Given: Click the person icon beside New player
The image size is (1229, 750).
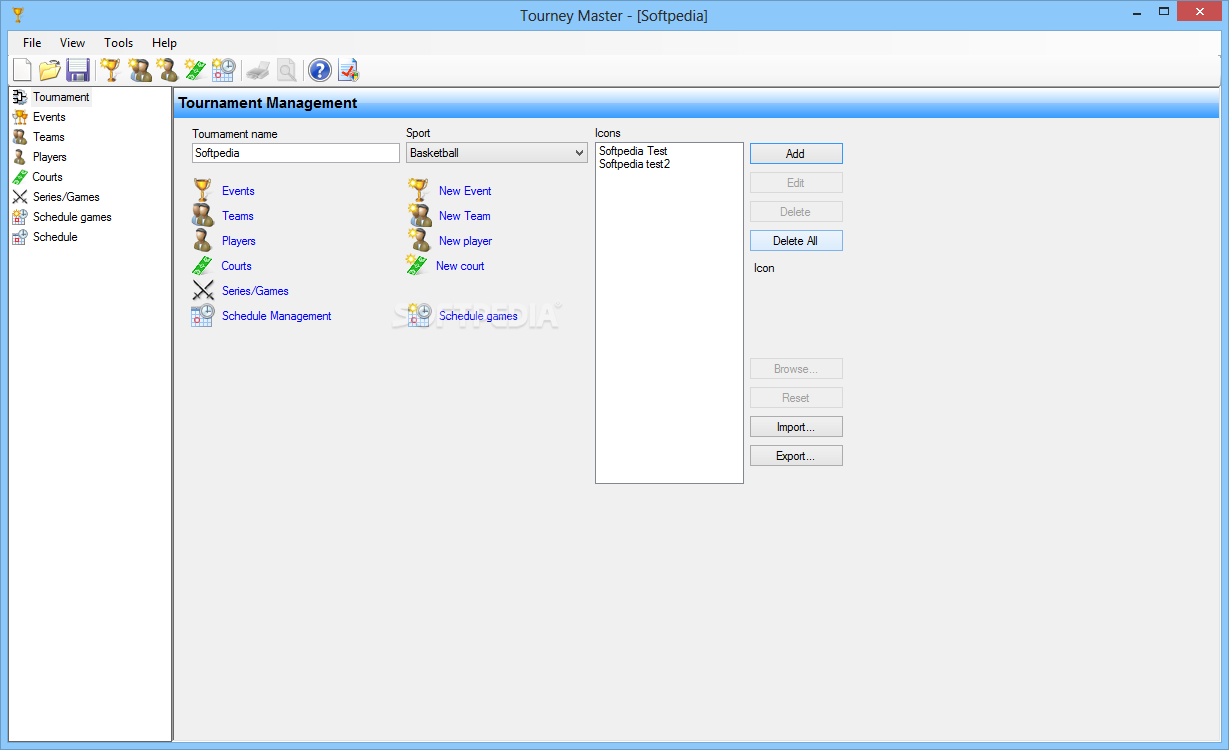Looking at the screenshot, I should point(419,240).
